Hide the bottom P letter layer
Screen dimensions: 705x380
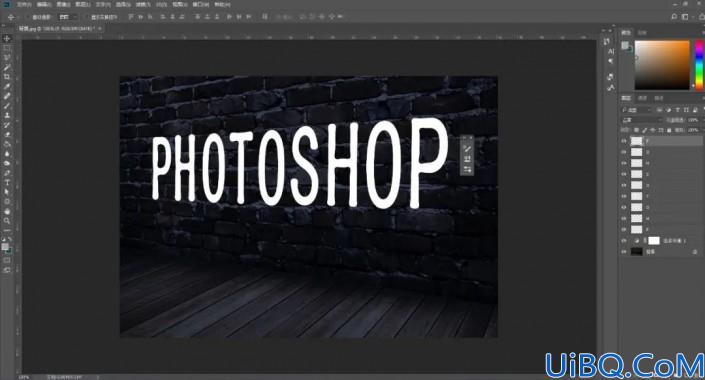point(624,229)
